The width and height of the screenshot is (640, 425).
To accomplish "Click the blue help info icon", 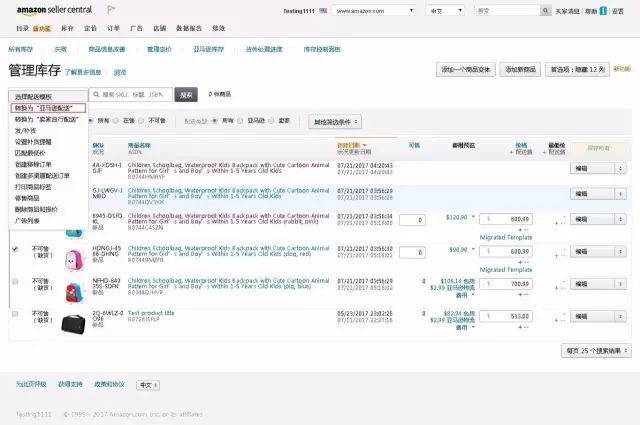I will pyautogui.click(x=603, y=11).
